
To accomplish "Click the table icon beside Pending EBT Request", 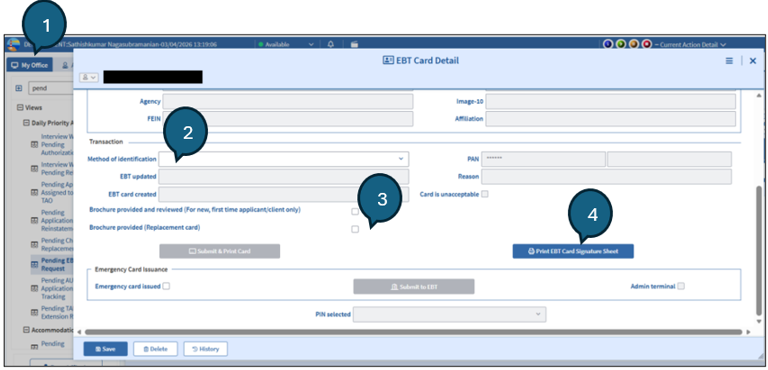I will (x=34, y=265).
